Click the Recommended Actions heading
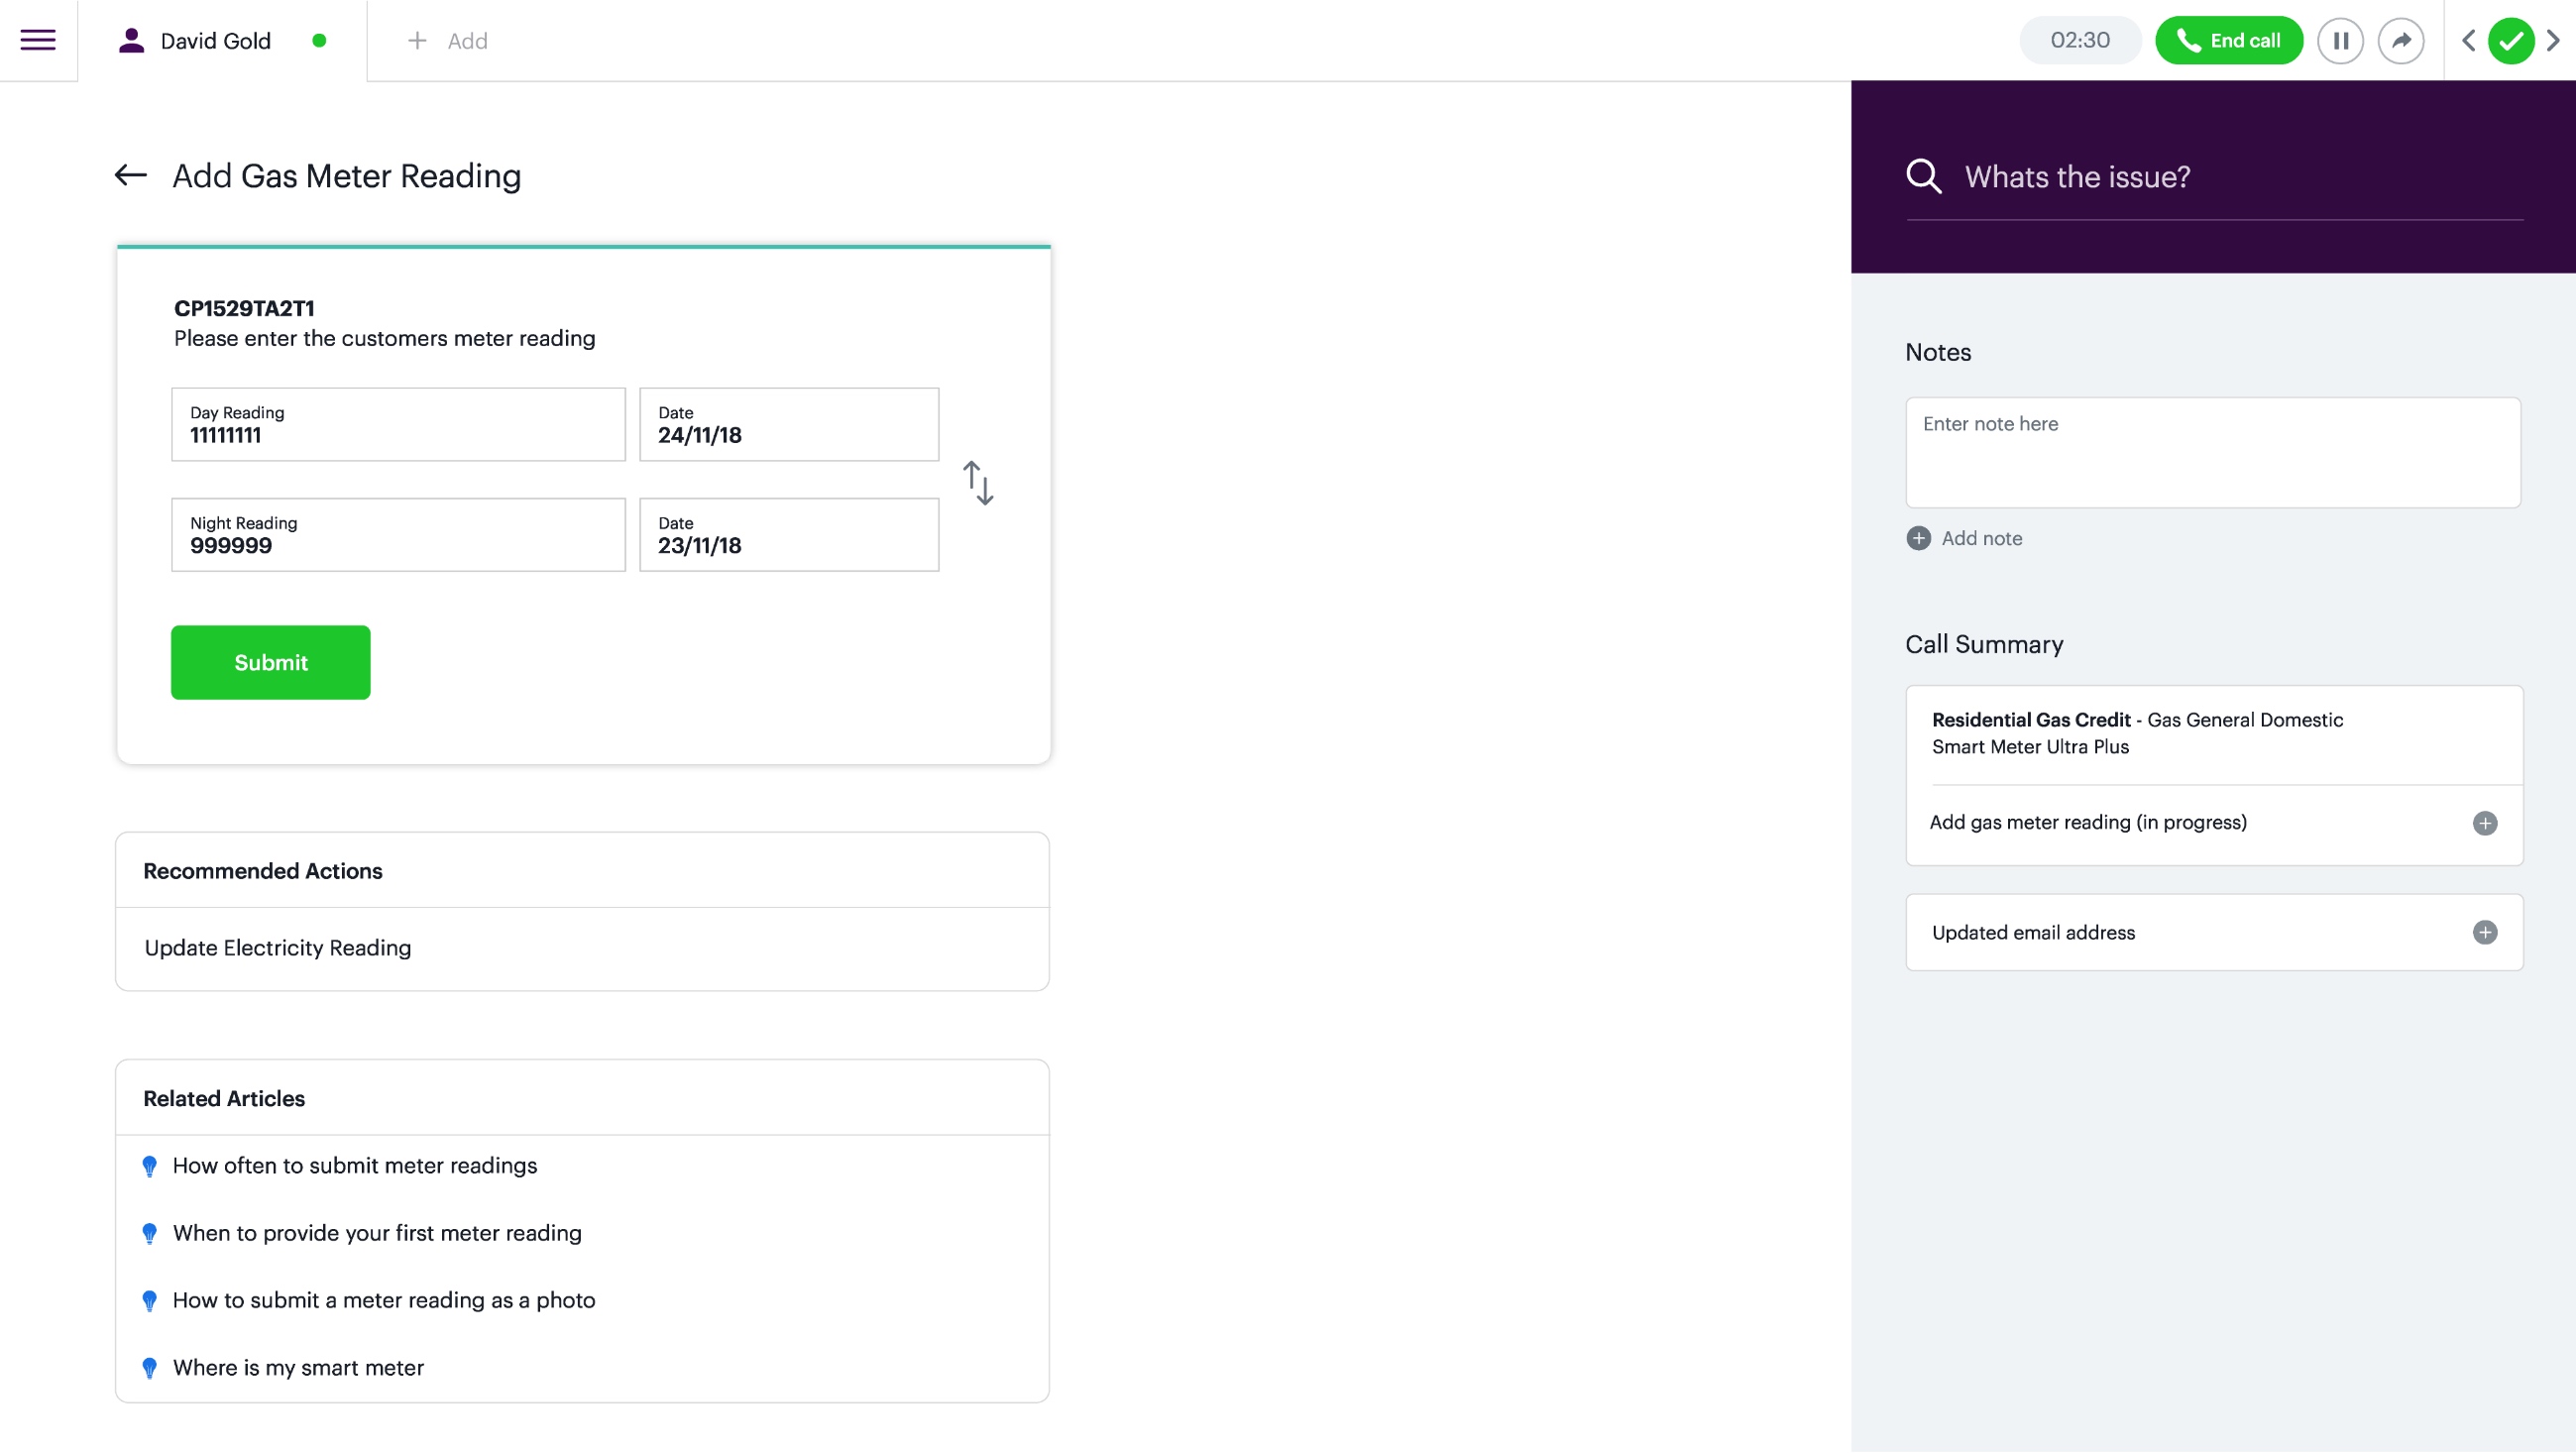Viewport: 2576px width, 1453px height. pyautogui.click(x=263, y=871)
